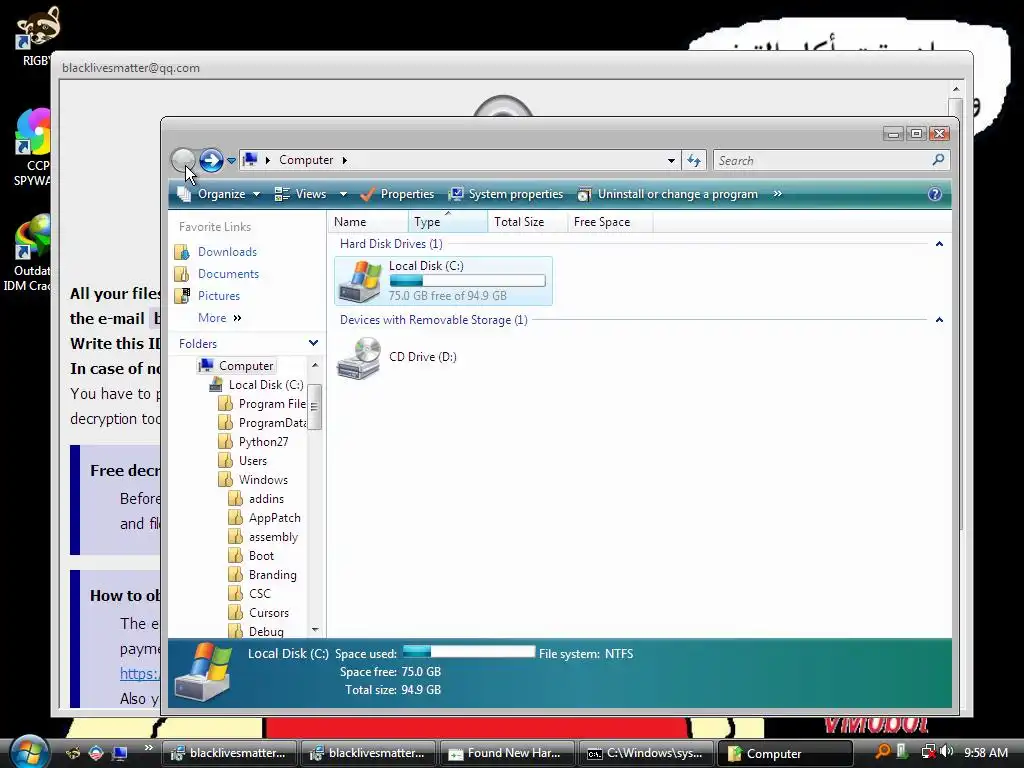
Task: Click Space used bar in details pane
Action: 468,652
